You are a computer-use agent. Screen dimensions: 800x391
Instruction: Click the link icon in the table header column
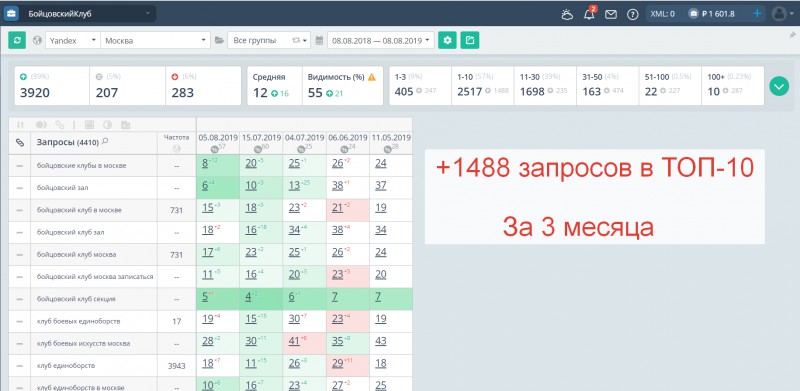point(20,143)
